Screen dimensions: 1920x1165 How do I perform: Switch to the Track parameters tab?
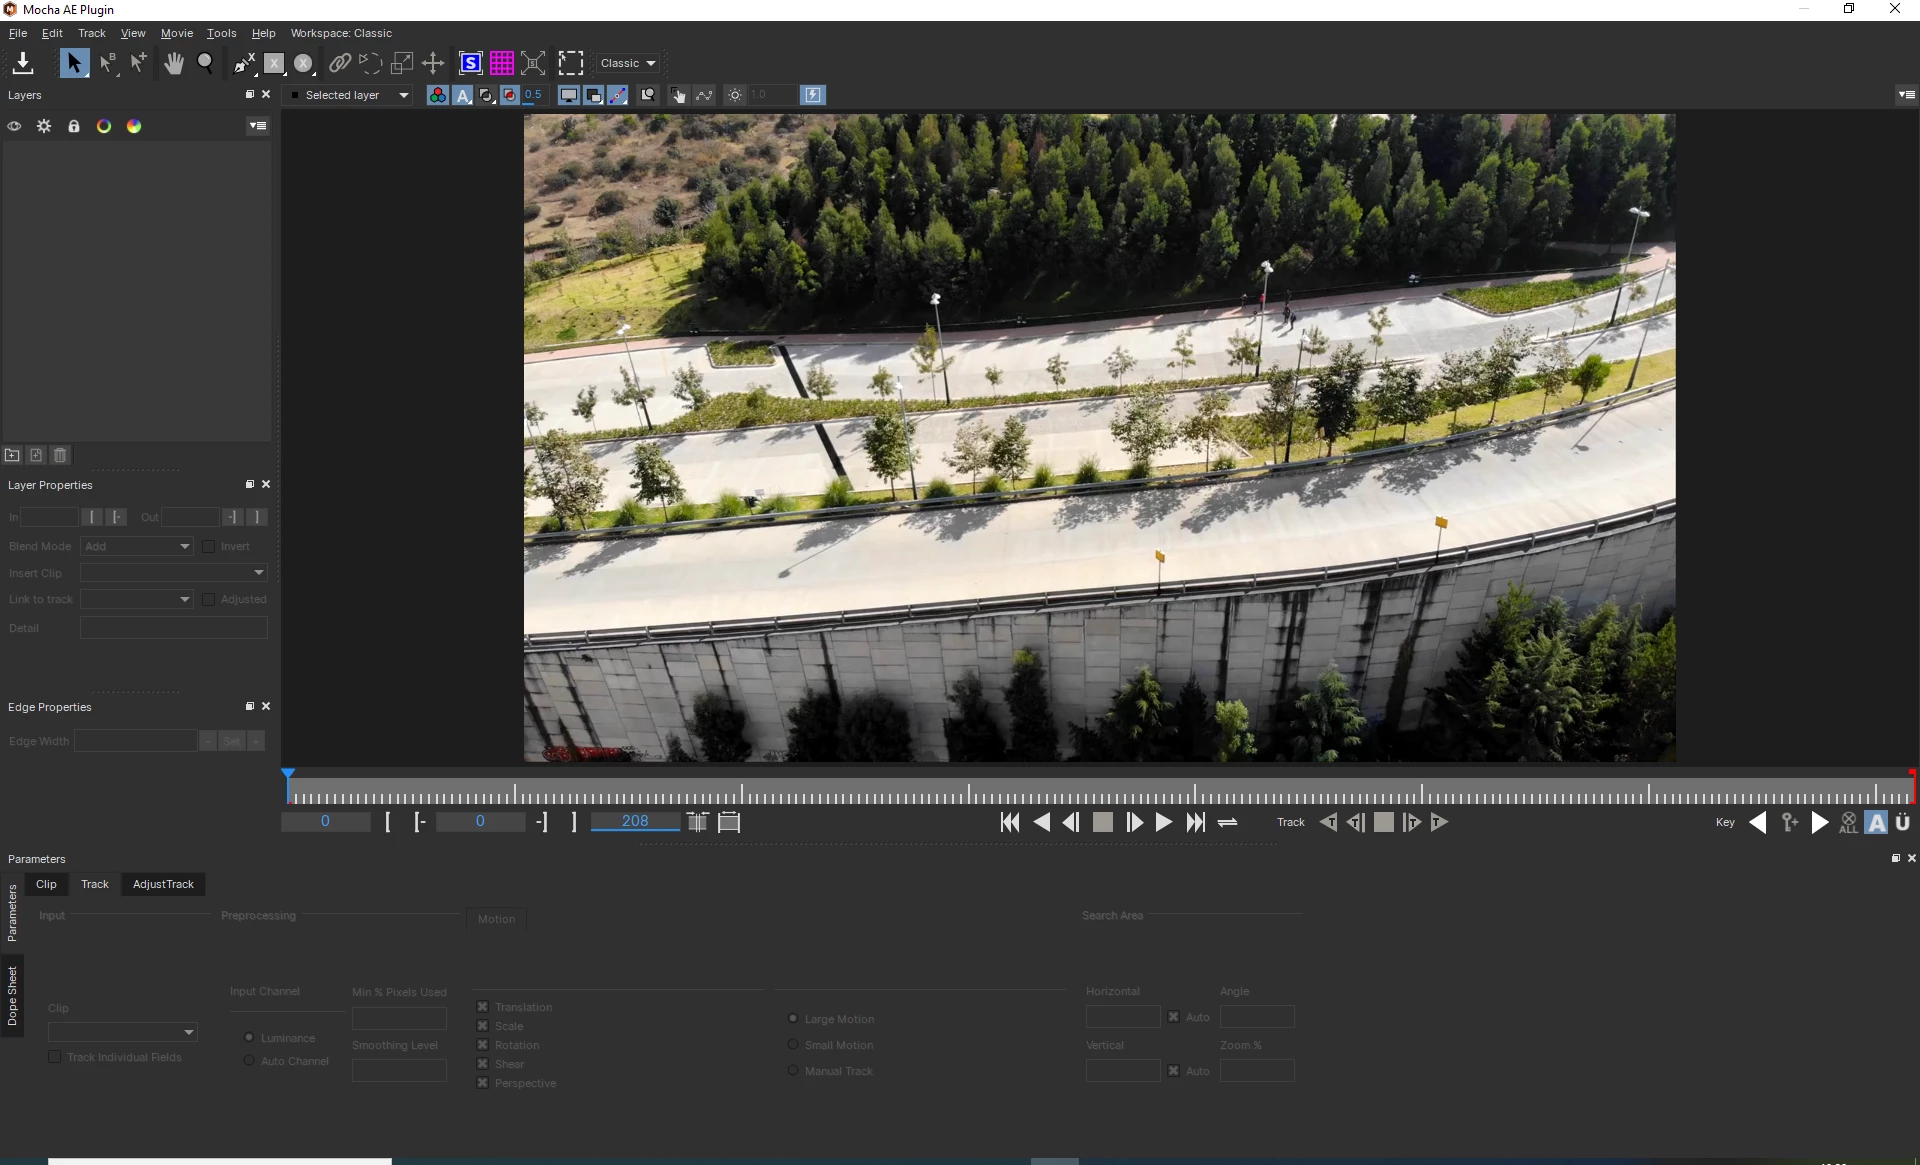coord(95,884)
